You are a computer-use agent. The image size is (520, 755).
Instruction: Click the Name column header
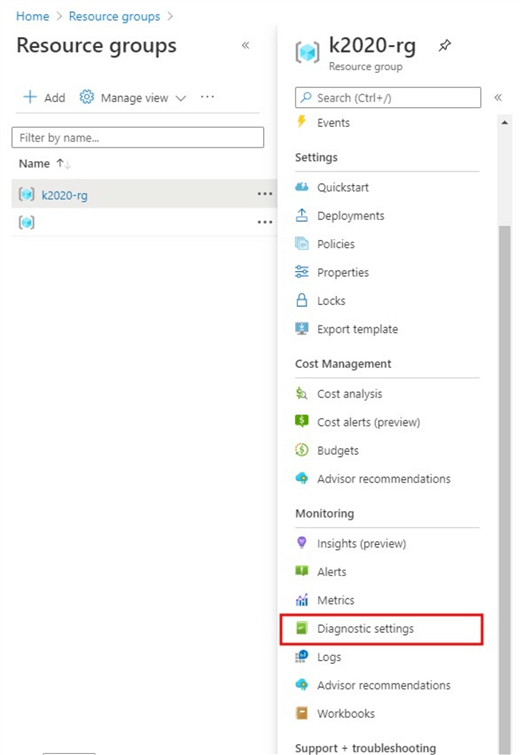pyautogui.click(x=34, y=164)
